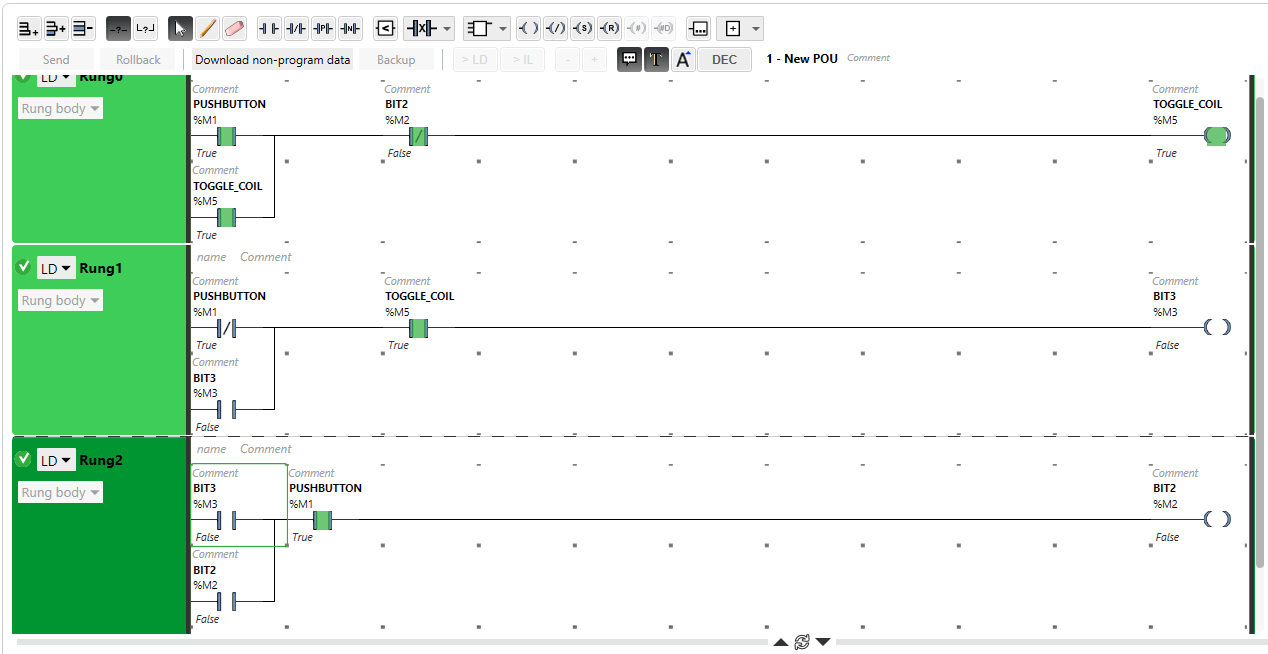Click the Rollback button
This screenshot has width=1268, height=654.
point(138,60)
